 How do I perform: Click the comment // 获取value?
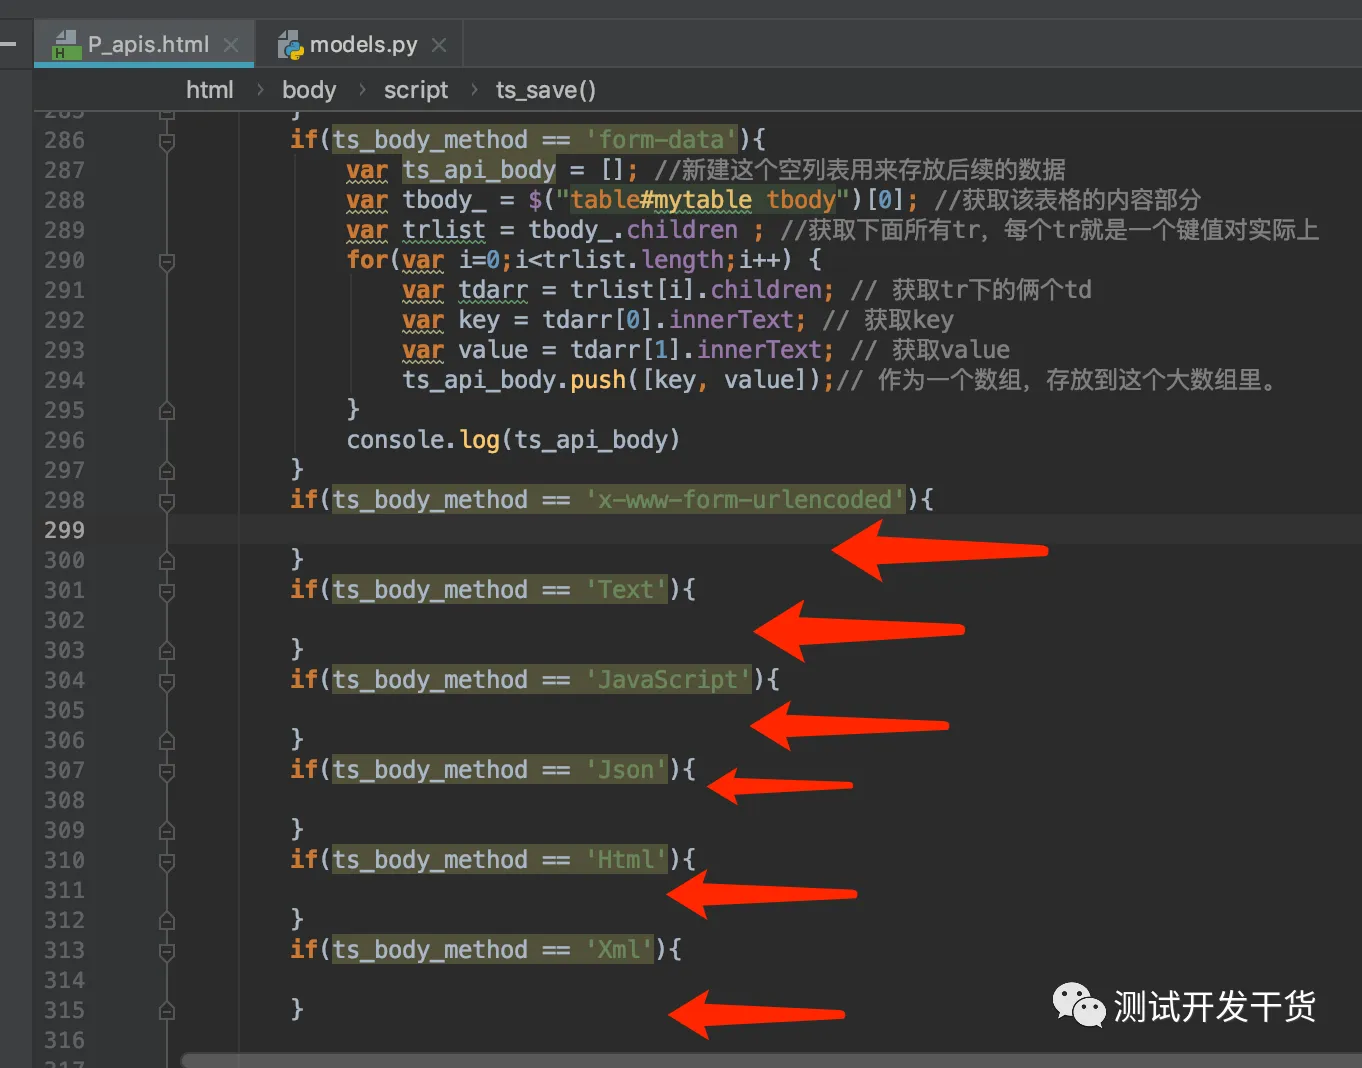[930, 350]
